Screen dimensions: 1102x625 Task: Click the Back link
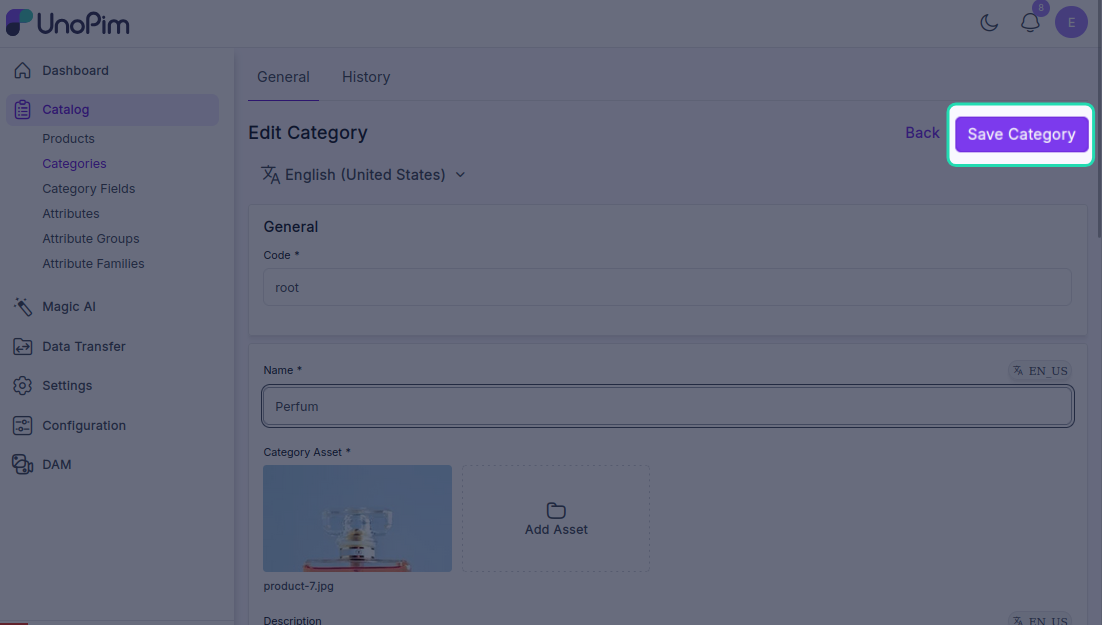[922, 133]
